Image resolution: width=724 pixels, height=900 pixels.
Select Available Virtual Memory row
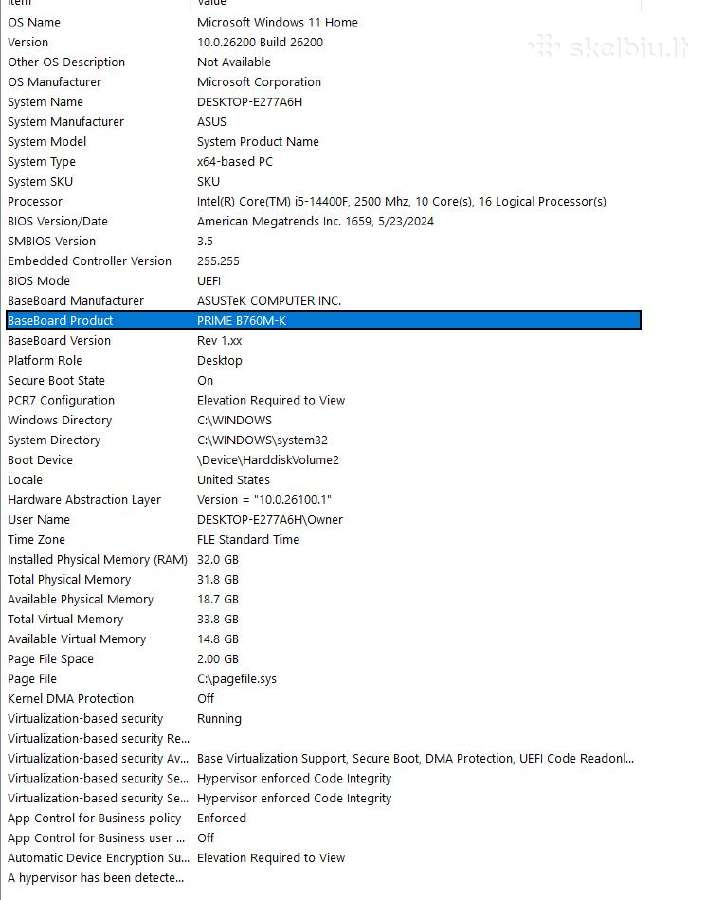[x=324, y=639]
